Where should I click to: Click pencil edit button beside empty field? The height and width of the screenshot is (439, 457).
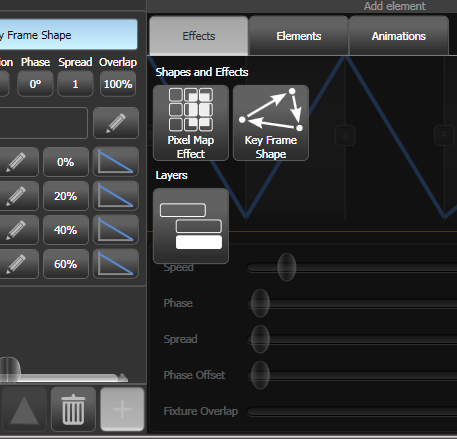(x=116, y=123)
